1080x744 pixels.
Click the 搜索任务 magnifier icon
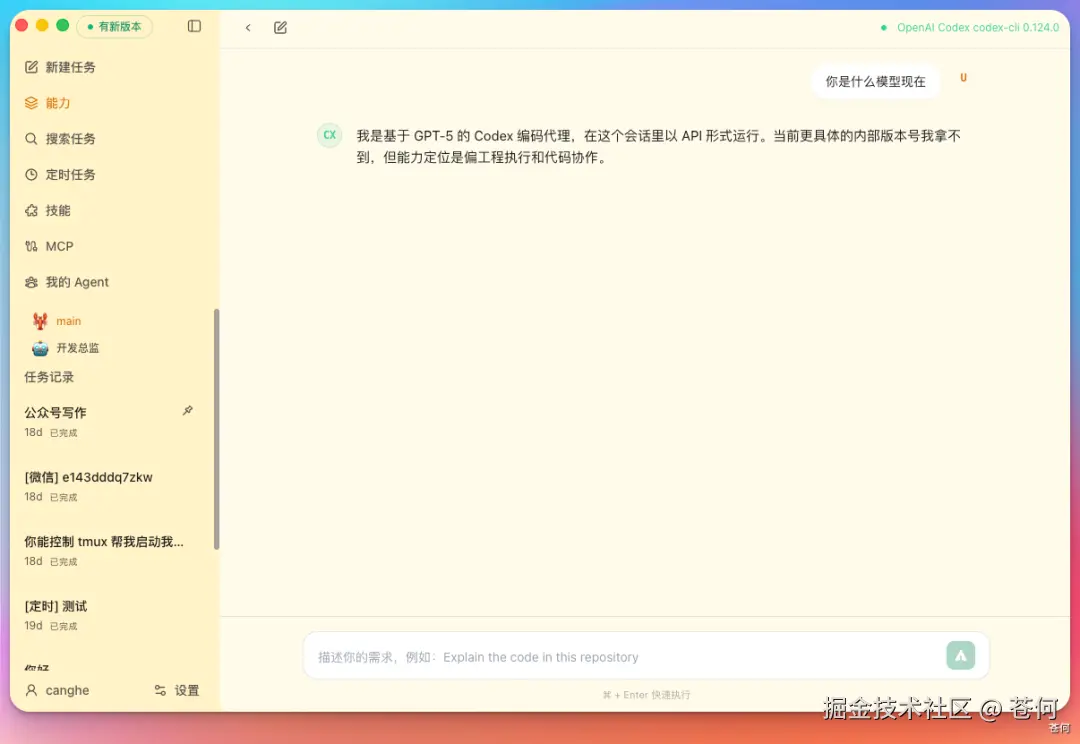tap(31, 138)
